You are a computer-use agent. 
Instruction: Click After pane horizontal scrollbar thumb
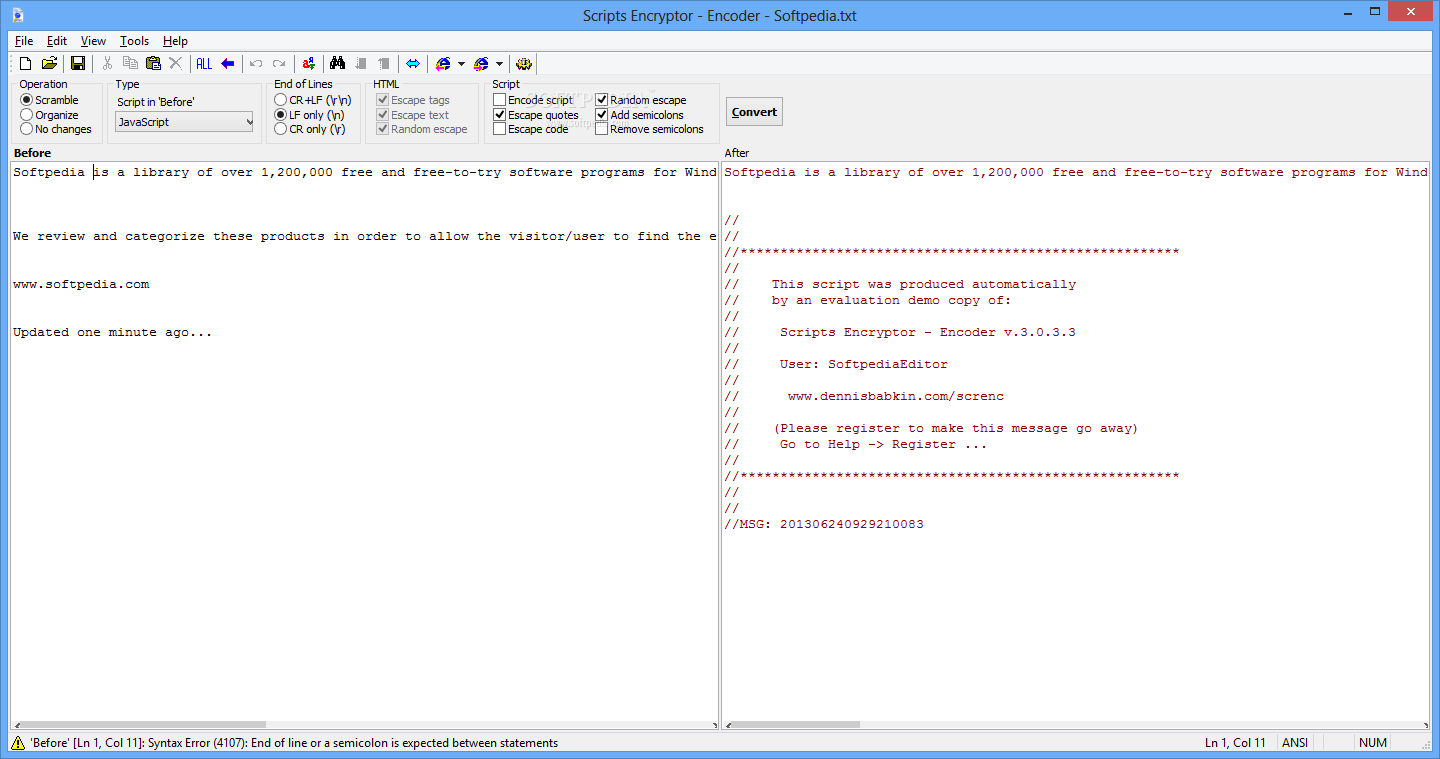click(799, 725)
